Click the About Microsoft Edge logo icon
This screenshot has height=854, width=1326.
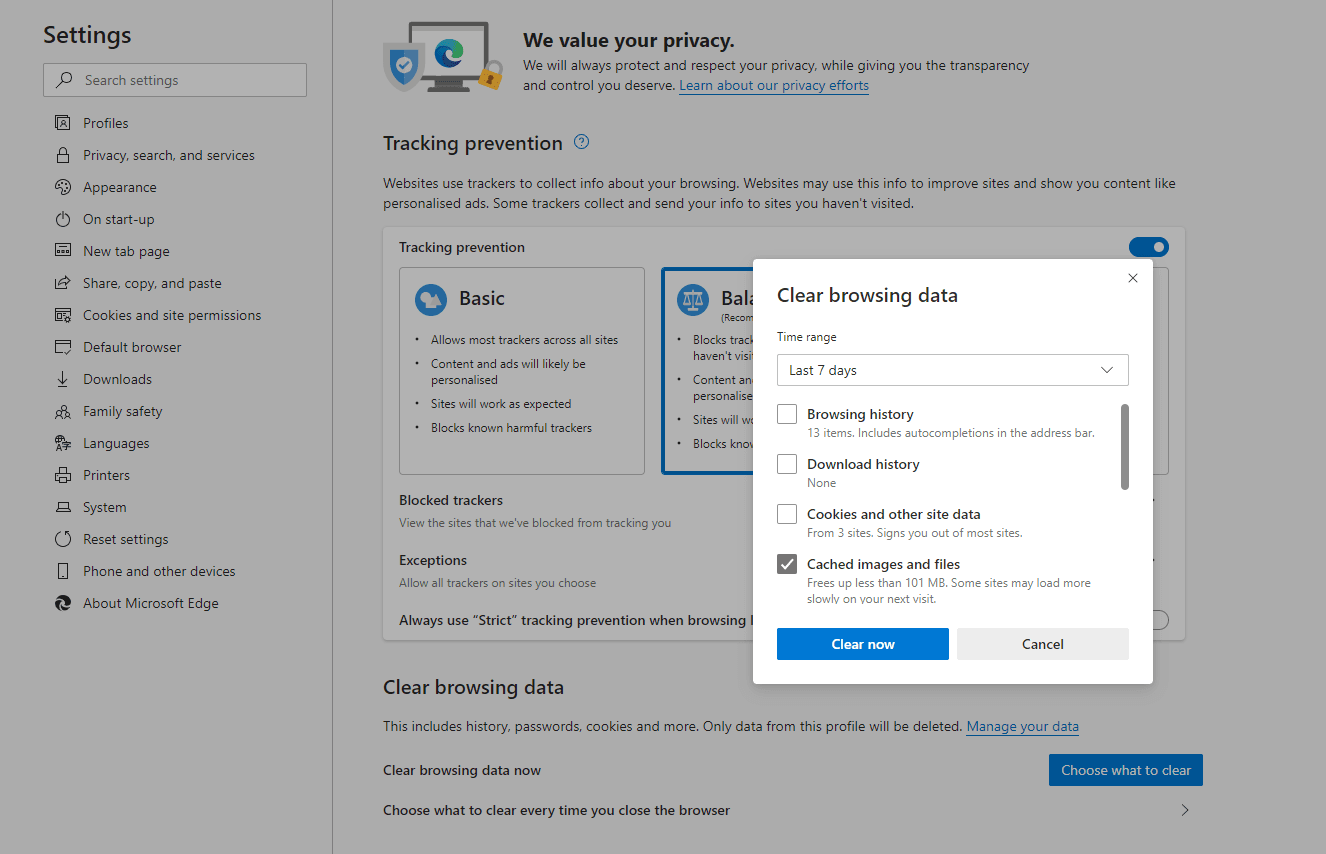point(63,603)
